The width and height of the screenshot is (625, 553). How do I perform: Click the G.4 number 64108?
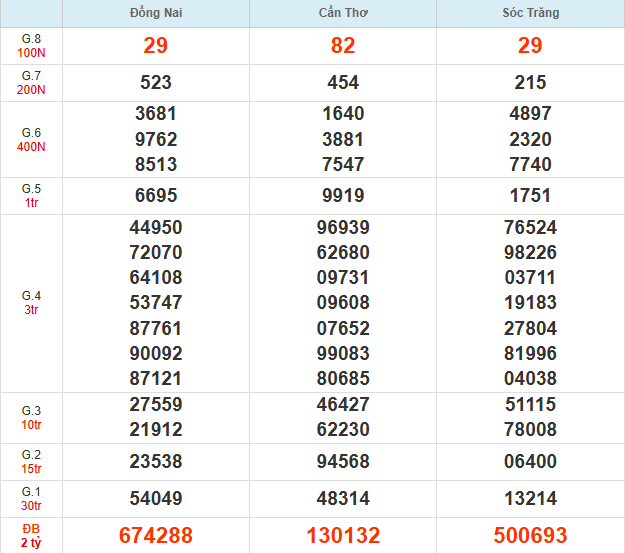click(x=156, y=277)
